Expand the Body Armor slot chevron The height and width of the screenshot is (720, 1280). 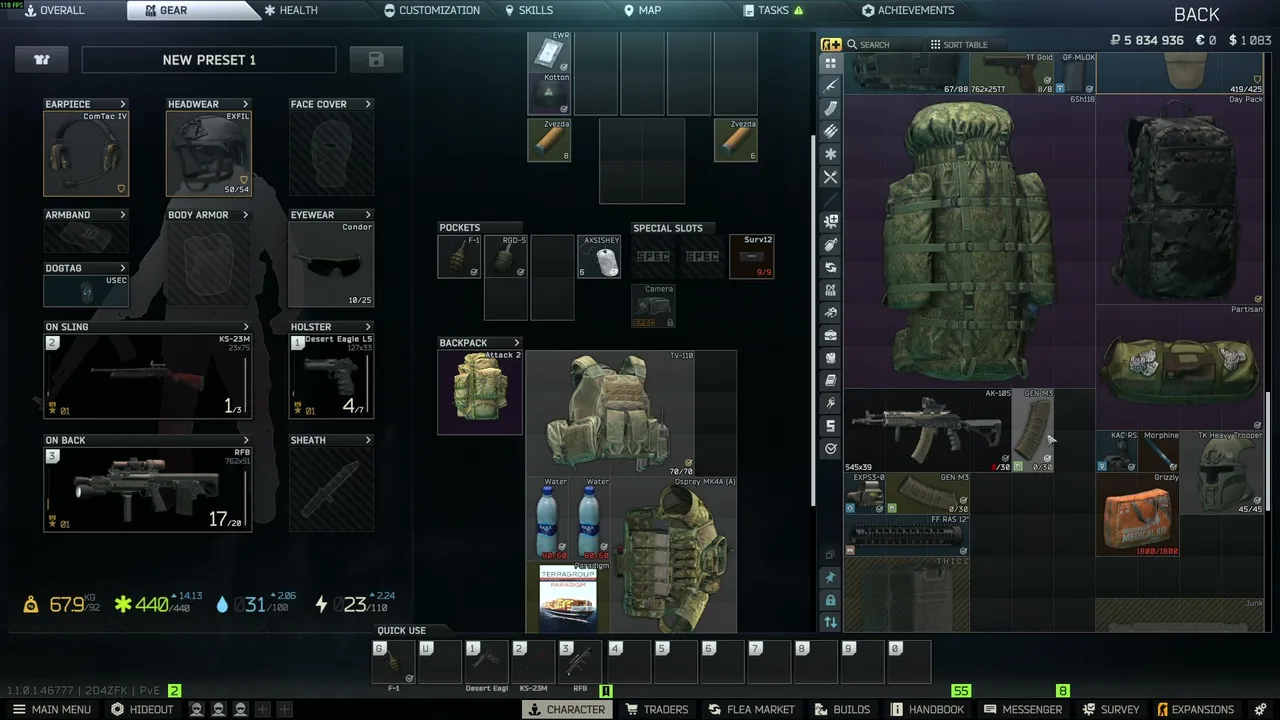[x=245, y=215]
